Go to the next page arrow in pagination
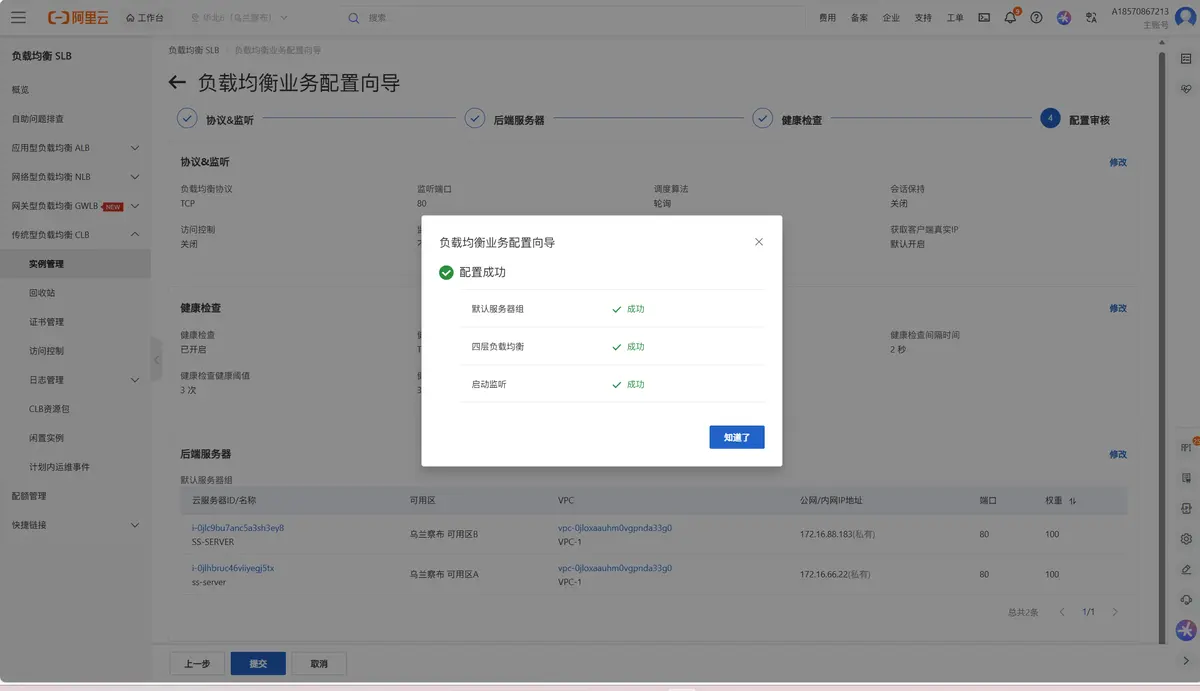 pos(1115,612)
